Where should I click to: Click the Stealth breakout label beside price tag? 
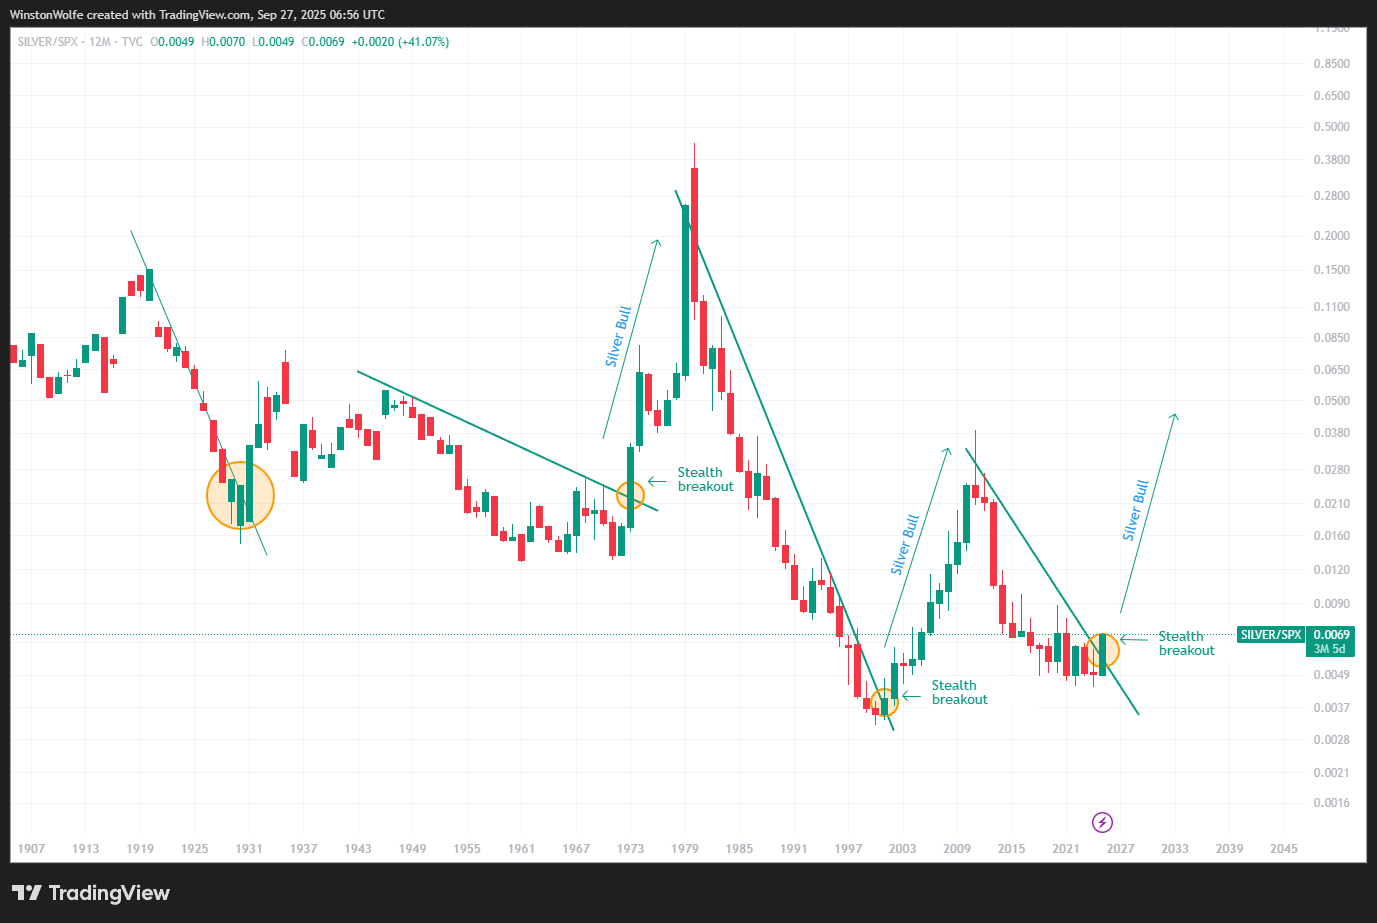[1186, 643]
